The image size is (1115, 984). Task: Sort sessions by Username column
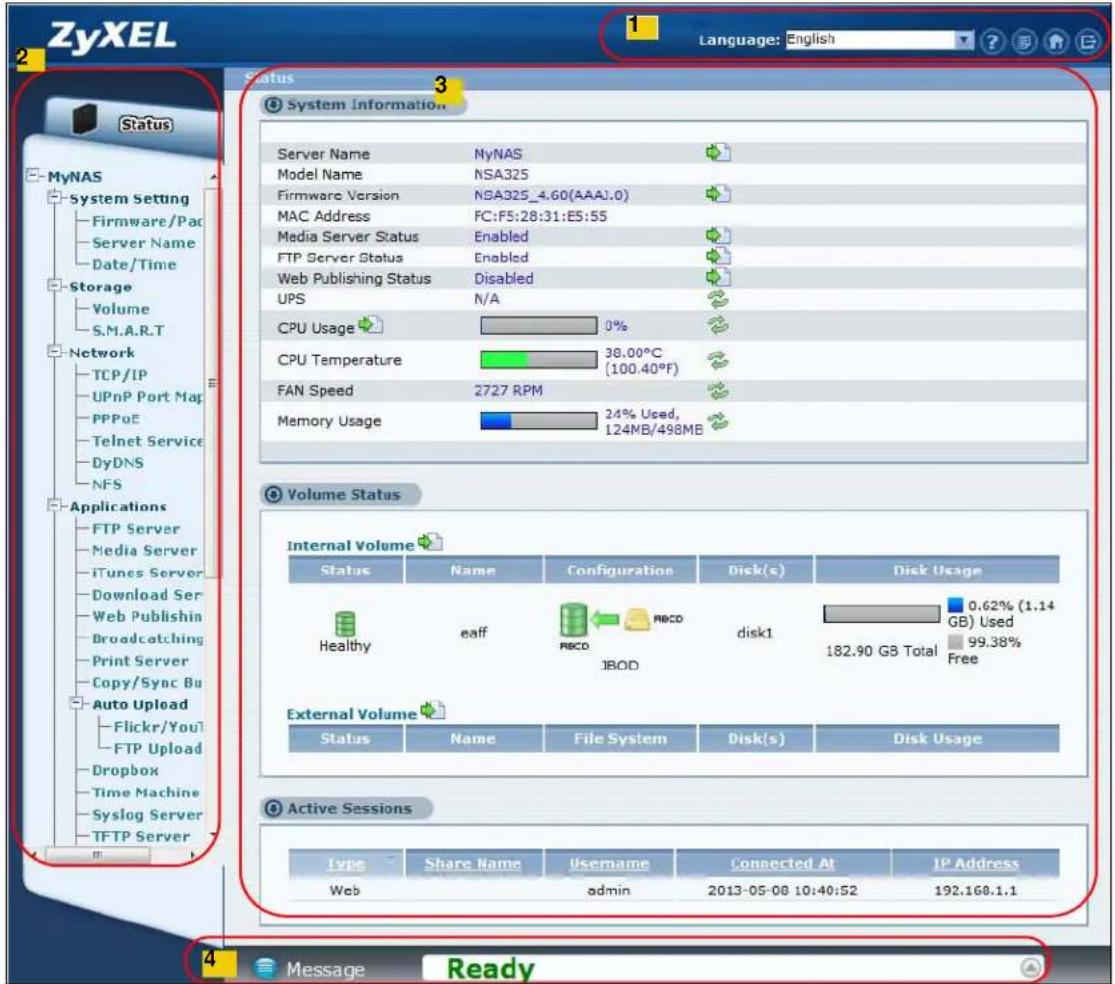[x=609, y=863]
